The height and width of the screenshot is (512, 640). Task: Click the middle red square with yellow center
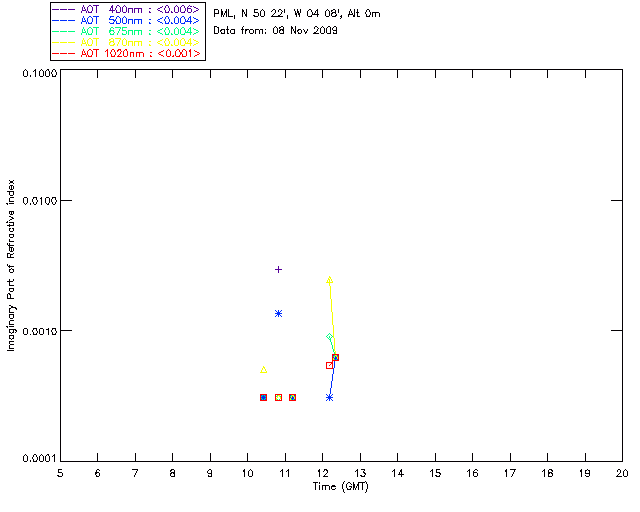[278, 398]
